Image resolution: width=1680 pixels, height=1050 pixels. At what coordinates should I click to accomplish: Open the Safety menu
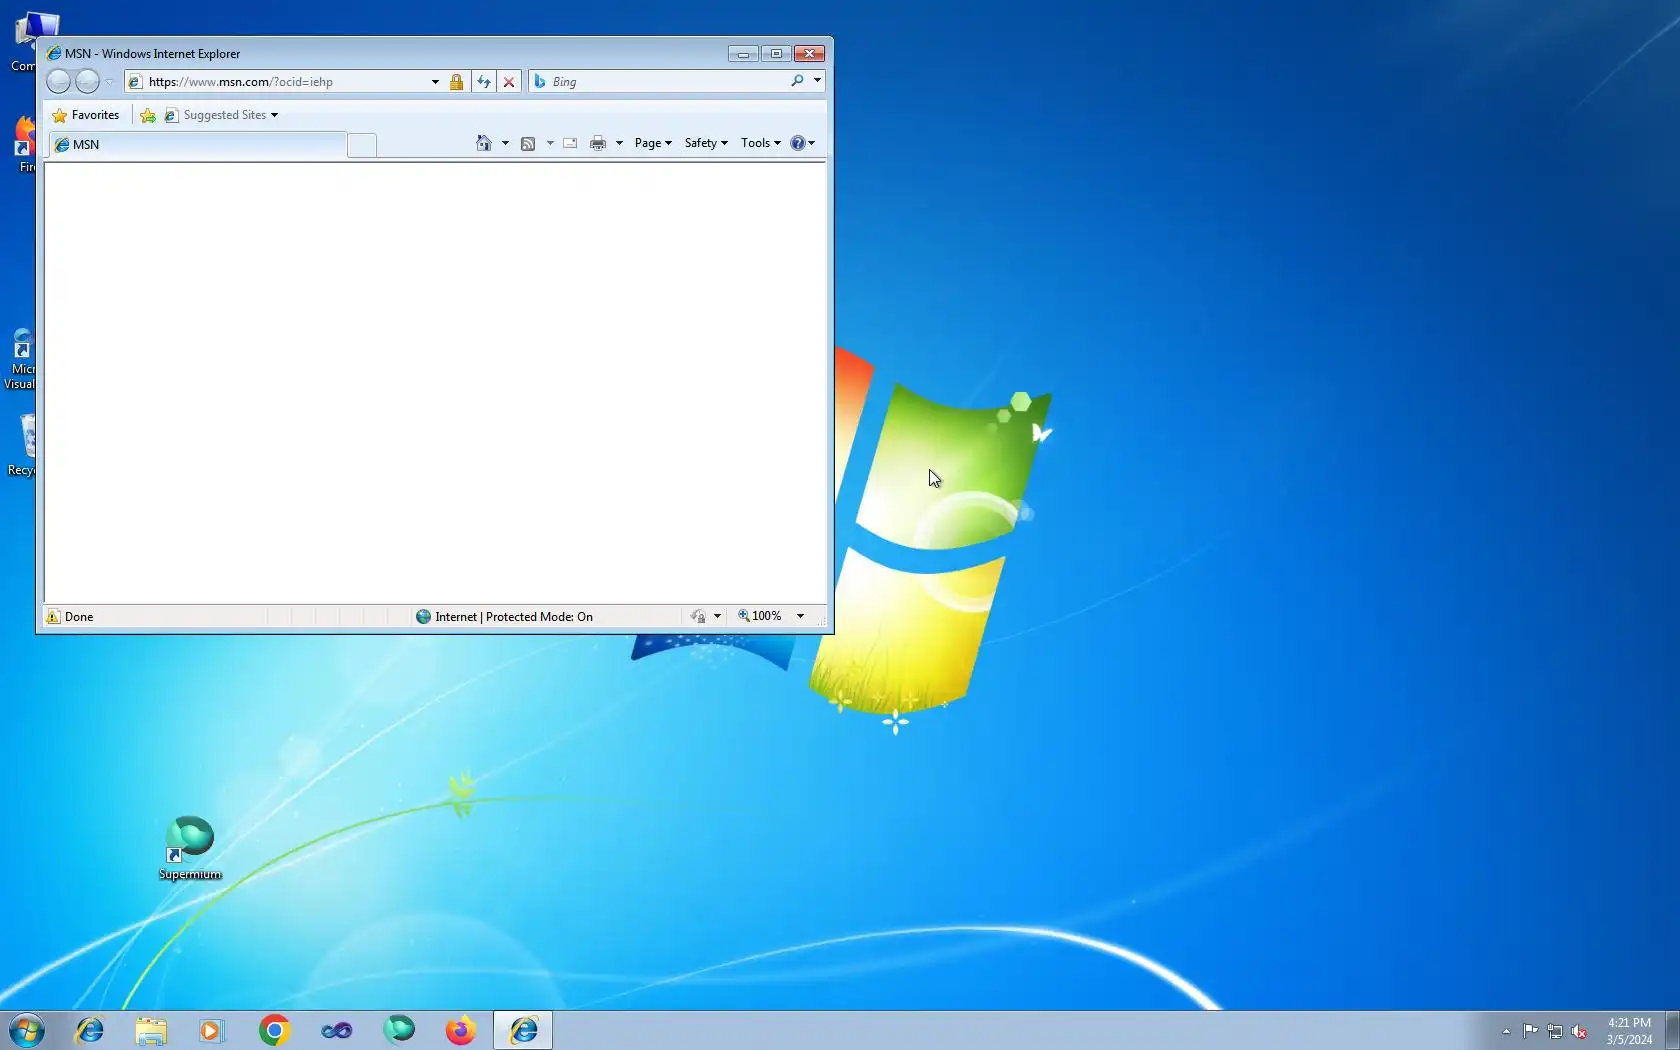point(706,143)
